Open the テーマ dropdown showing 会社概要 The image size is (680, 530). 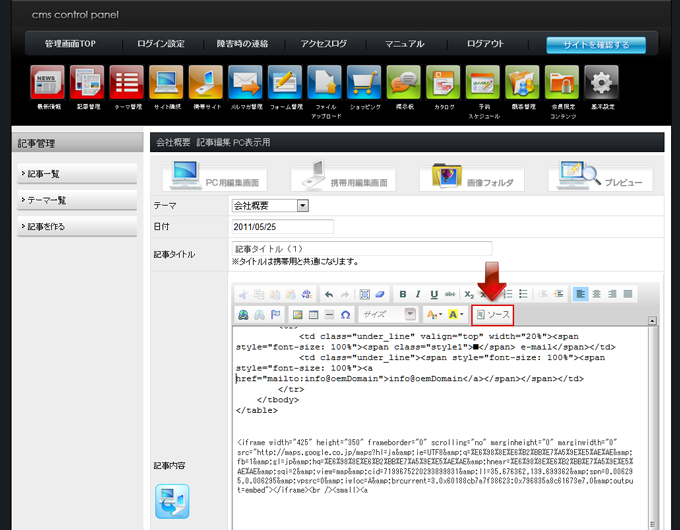[x=270, y=206]
